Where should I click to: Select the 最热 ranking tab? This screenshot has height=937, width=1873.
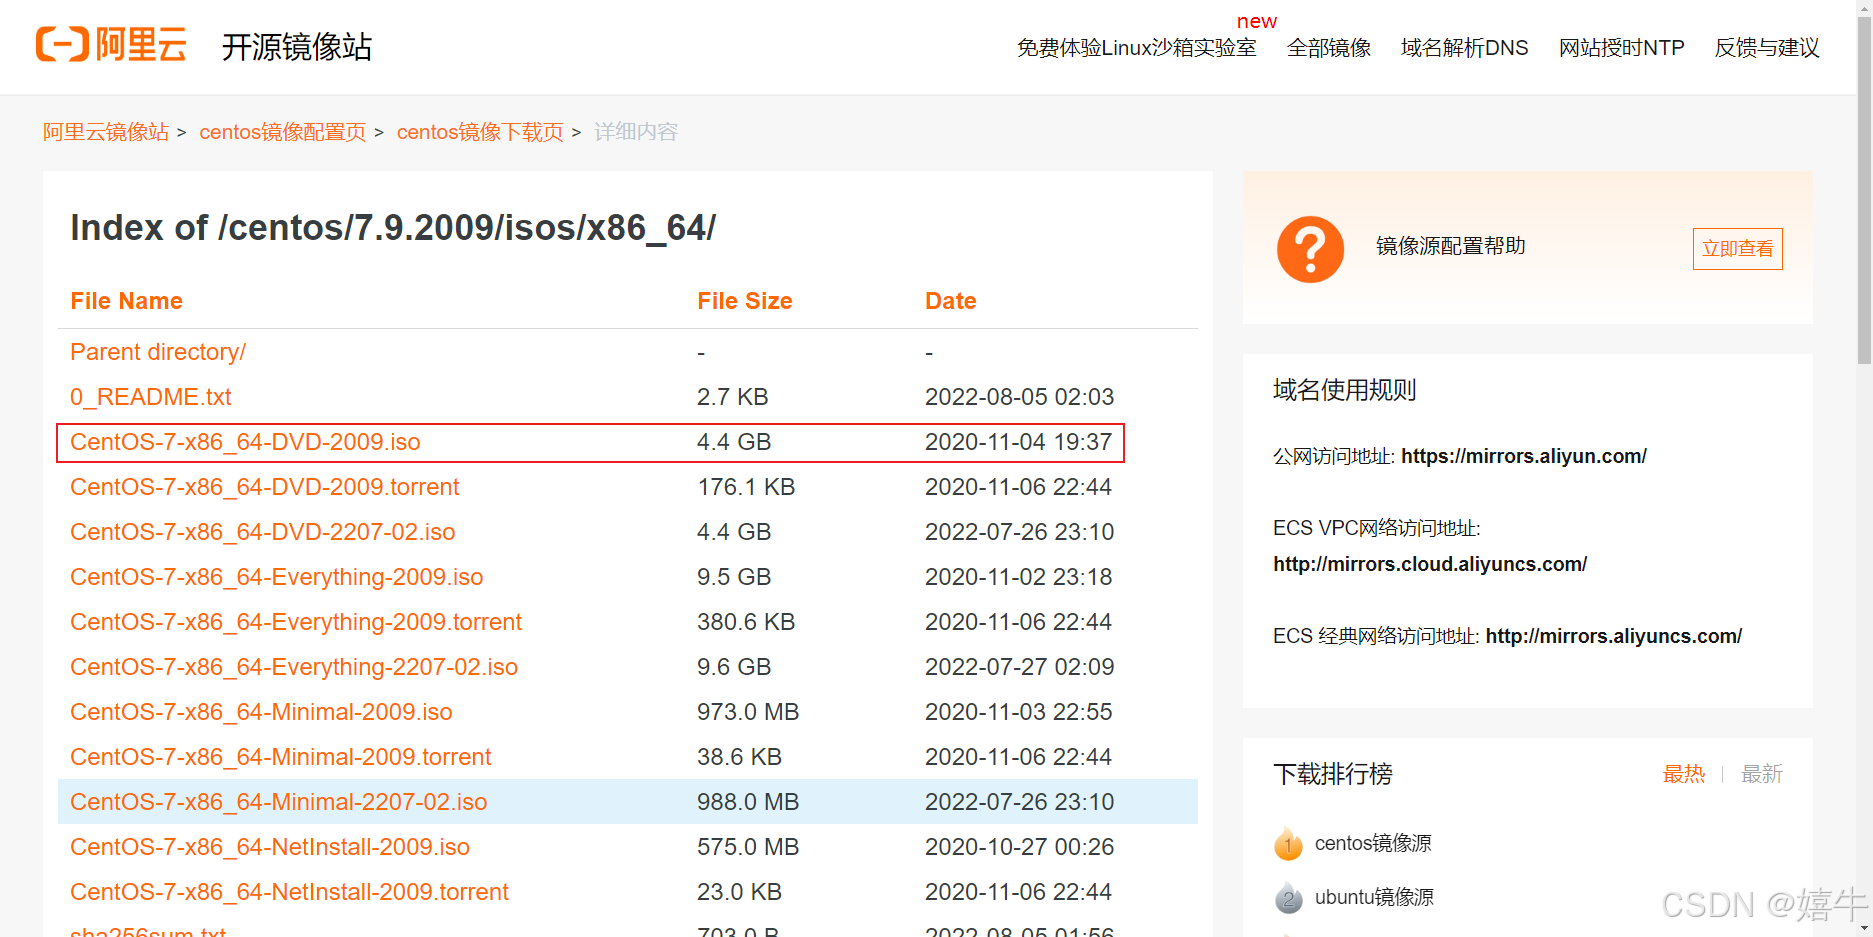tap(1683, 774)
